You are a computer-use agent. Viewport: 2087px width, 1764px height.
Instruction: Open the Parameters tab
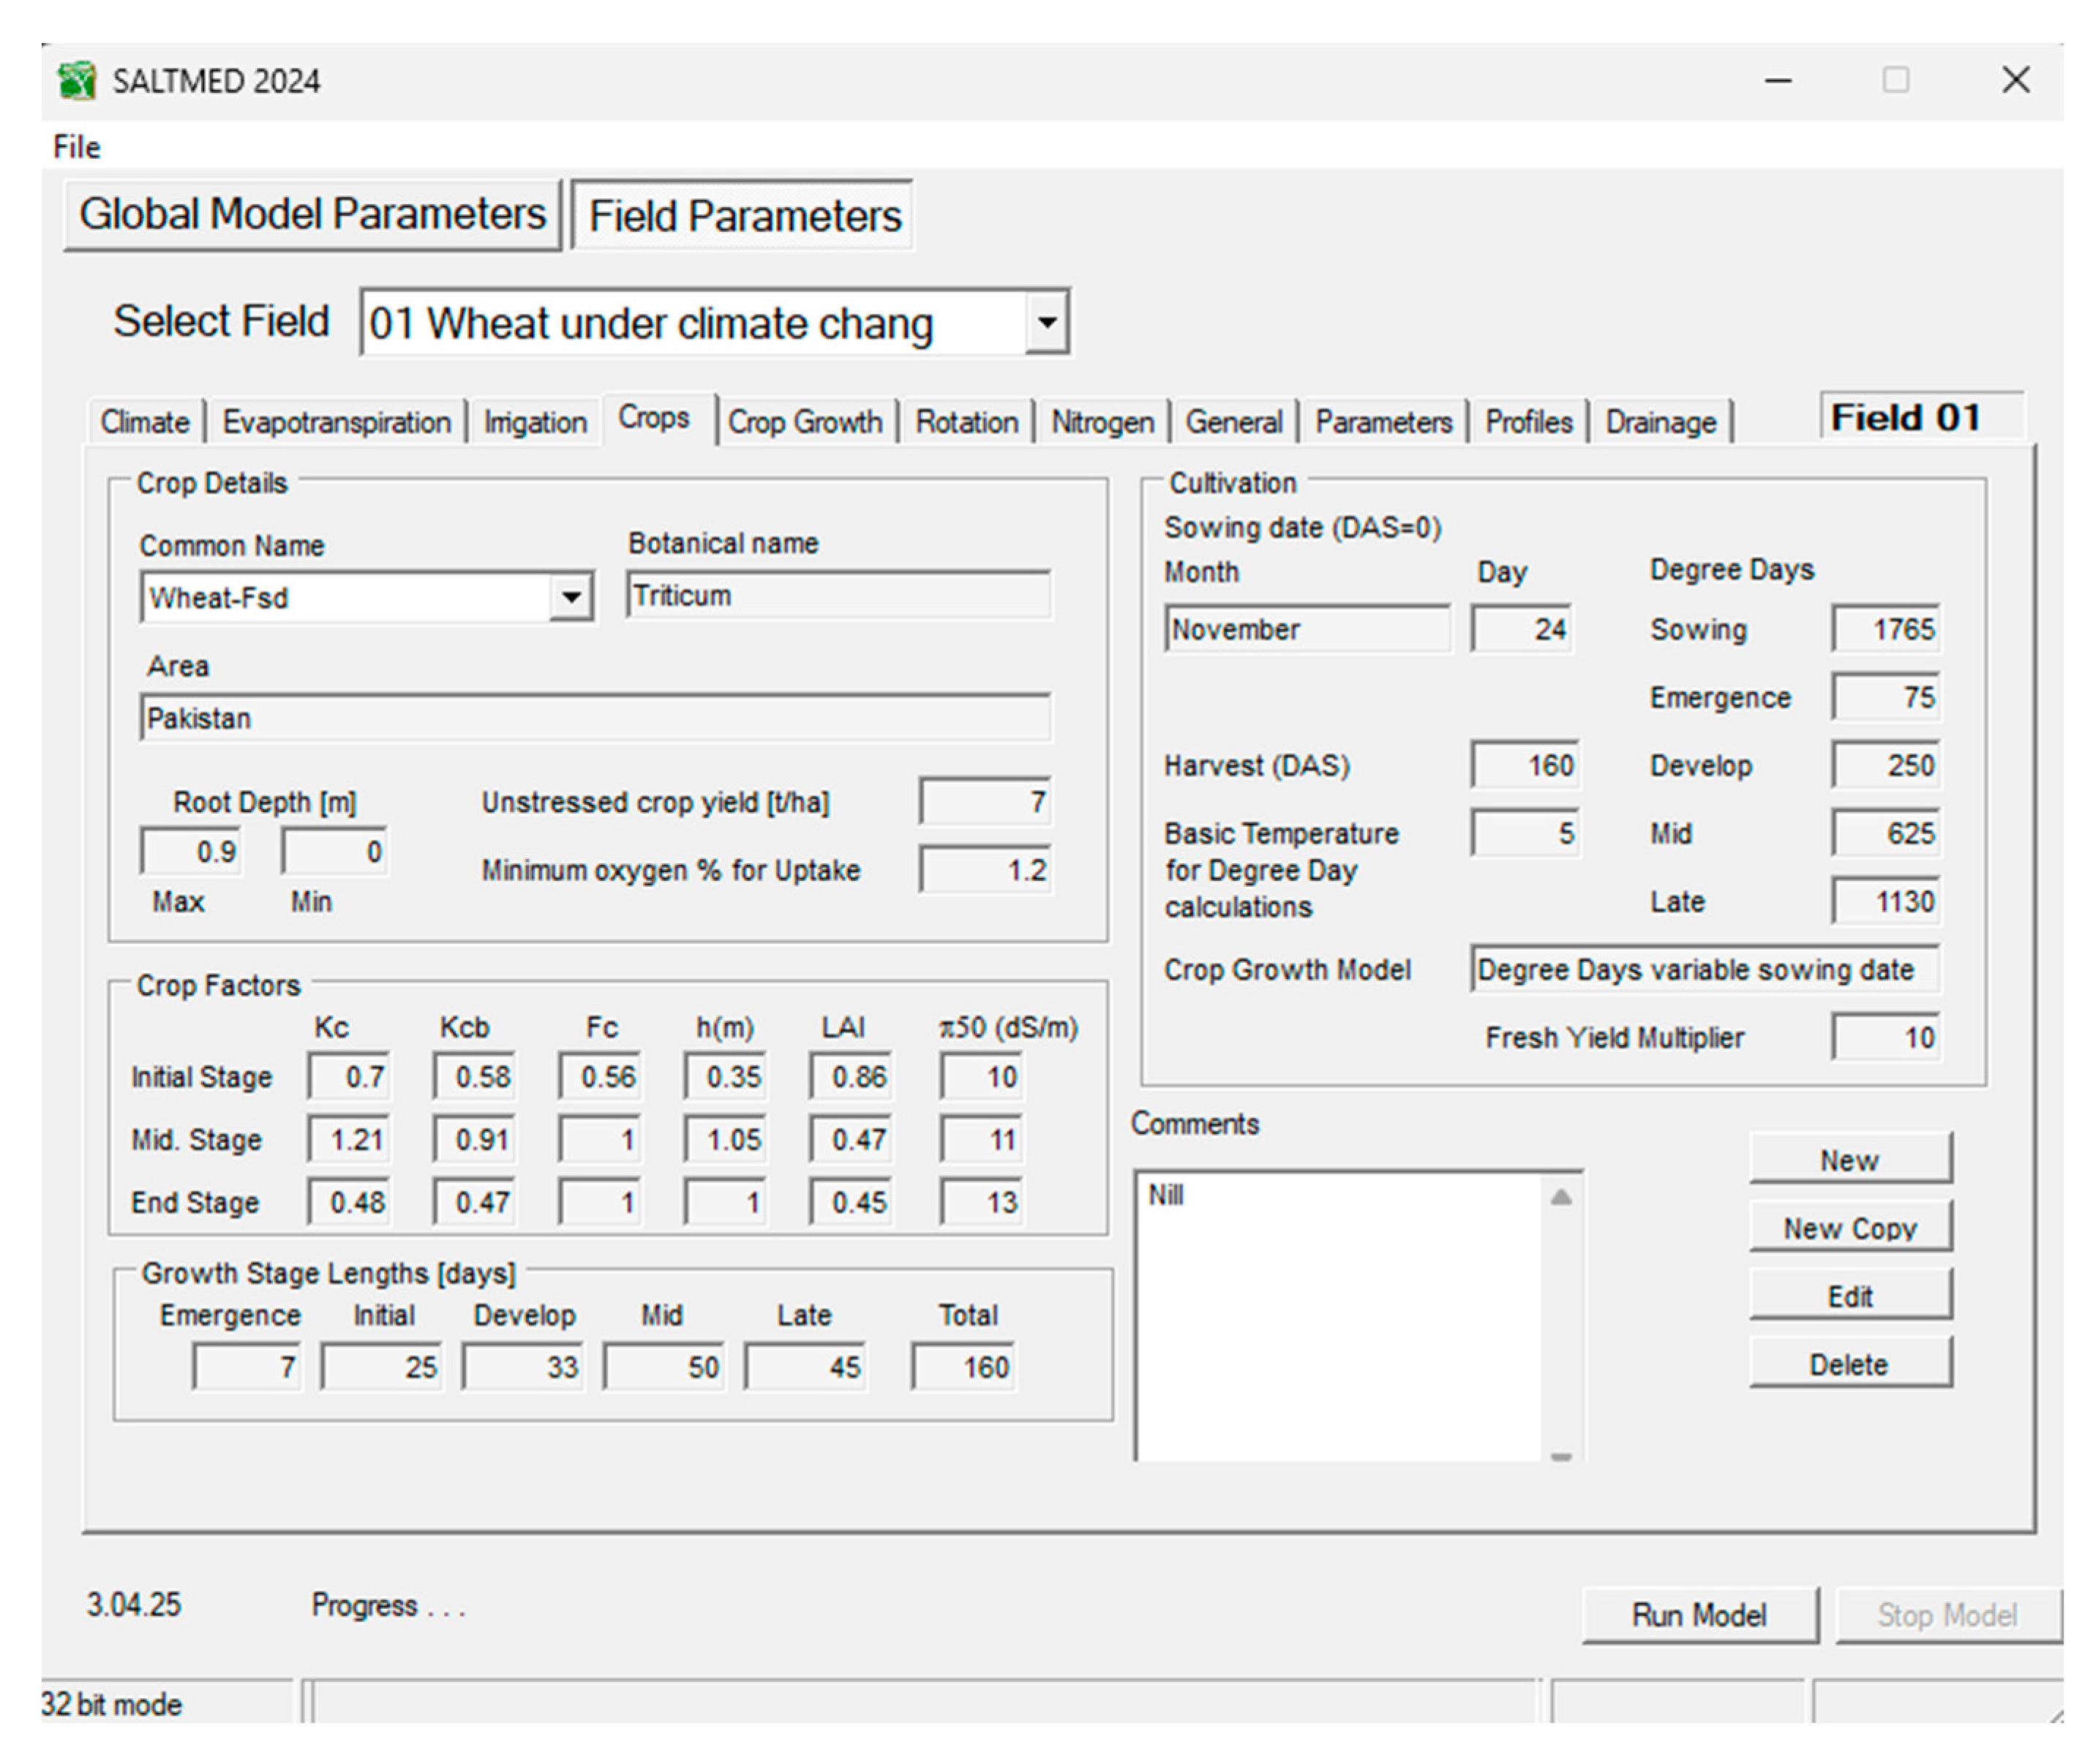1383,422
